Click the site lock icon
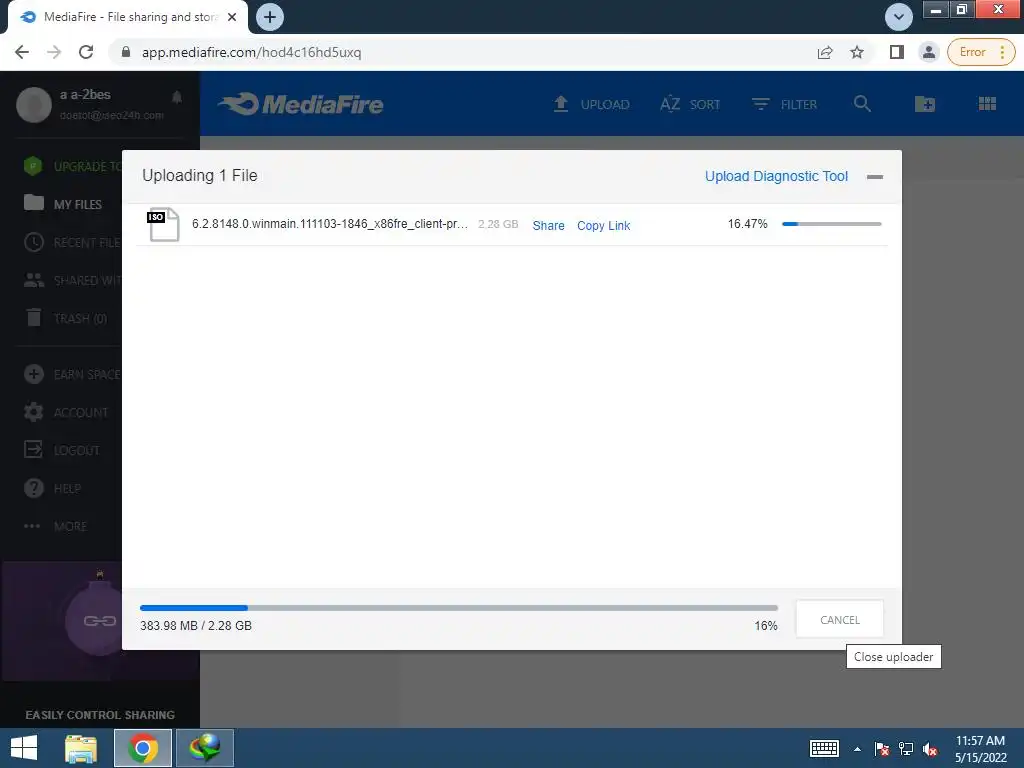Viewport: 1024px width, 768px height. point(126,52)
